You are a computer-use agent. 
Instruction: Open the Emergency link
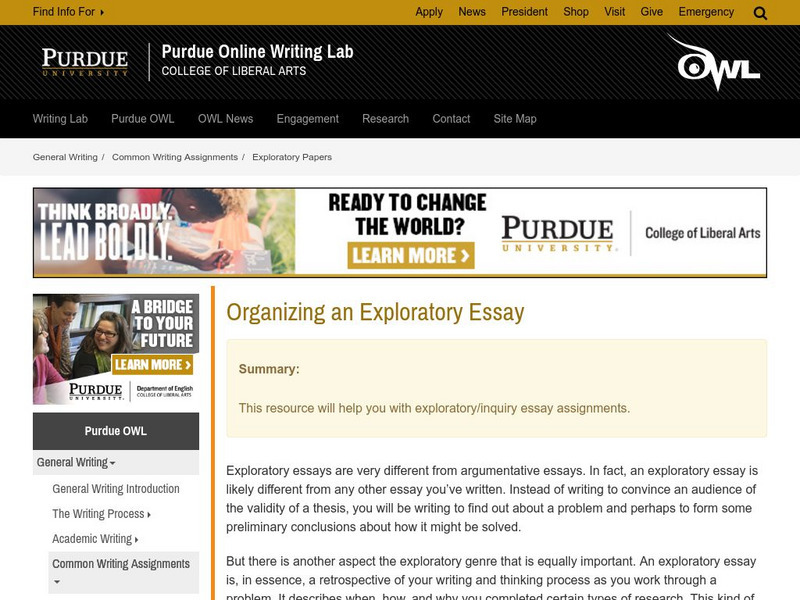tap(706, 12)
